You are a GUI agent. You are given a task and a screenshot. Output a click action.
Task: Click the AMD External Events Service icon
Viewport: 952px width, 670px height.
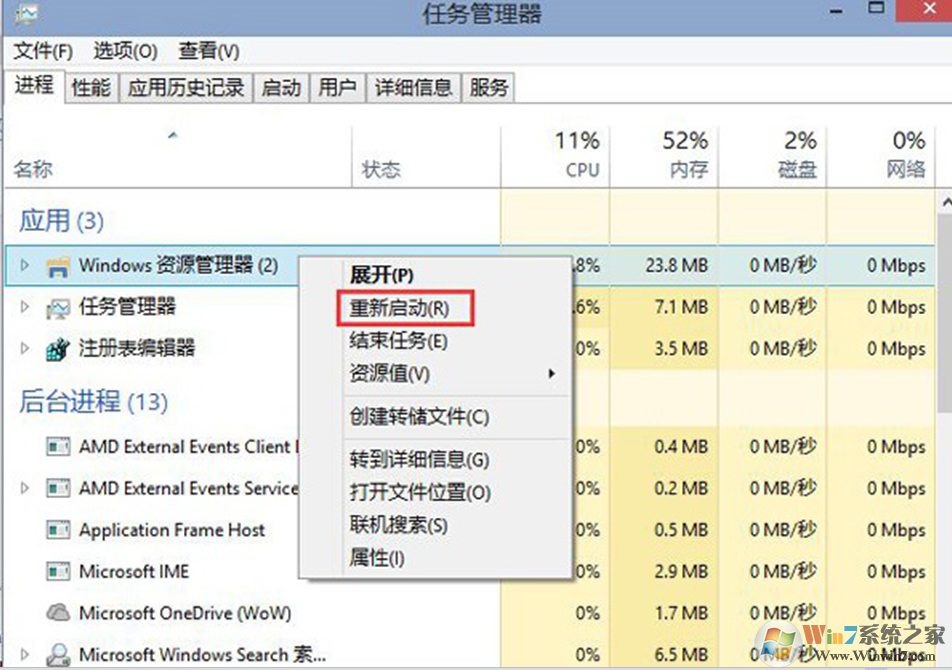(x=58, y=489)
